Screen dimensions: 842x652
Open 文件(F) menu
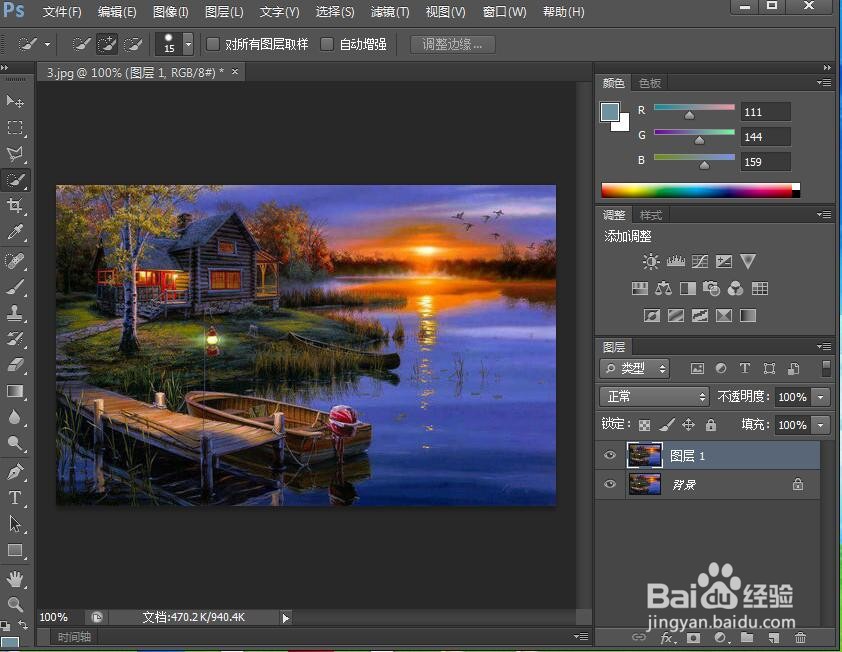tap(62, 12)
